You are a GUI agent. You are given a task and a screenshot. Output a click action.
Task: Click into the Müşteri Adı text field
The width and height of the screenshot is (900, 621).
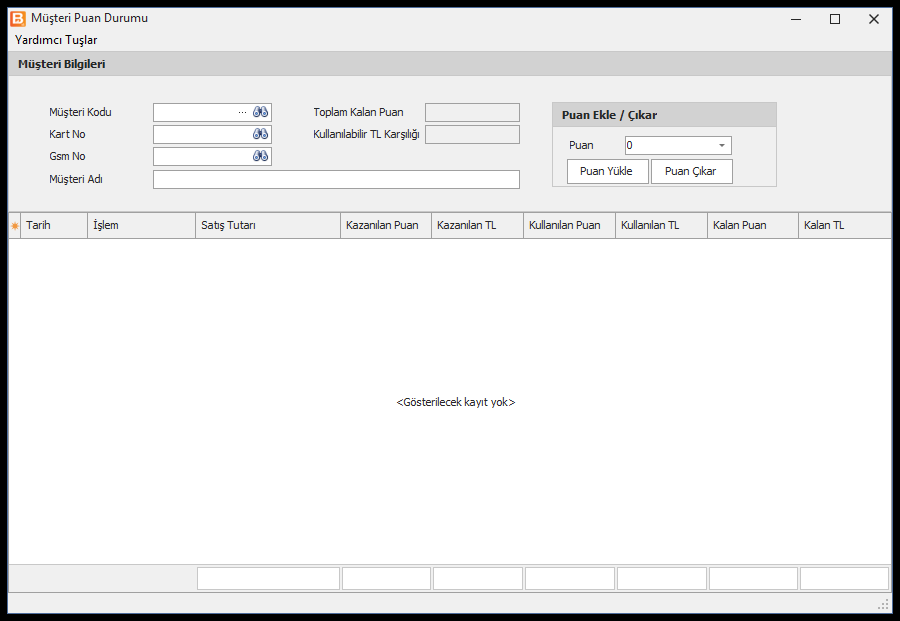coord(336,180)
